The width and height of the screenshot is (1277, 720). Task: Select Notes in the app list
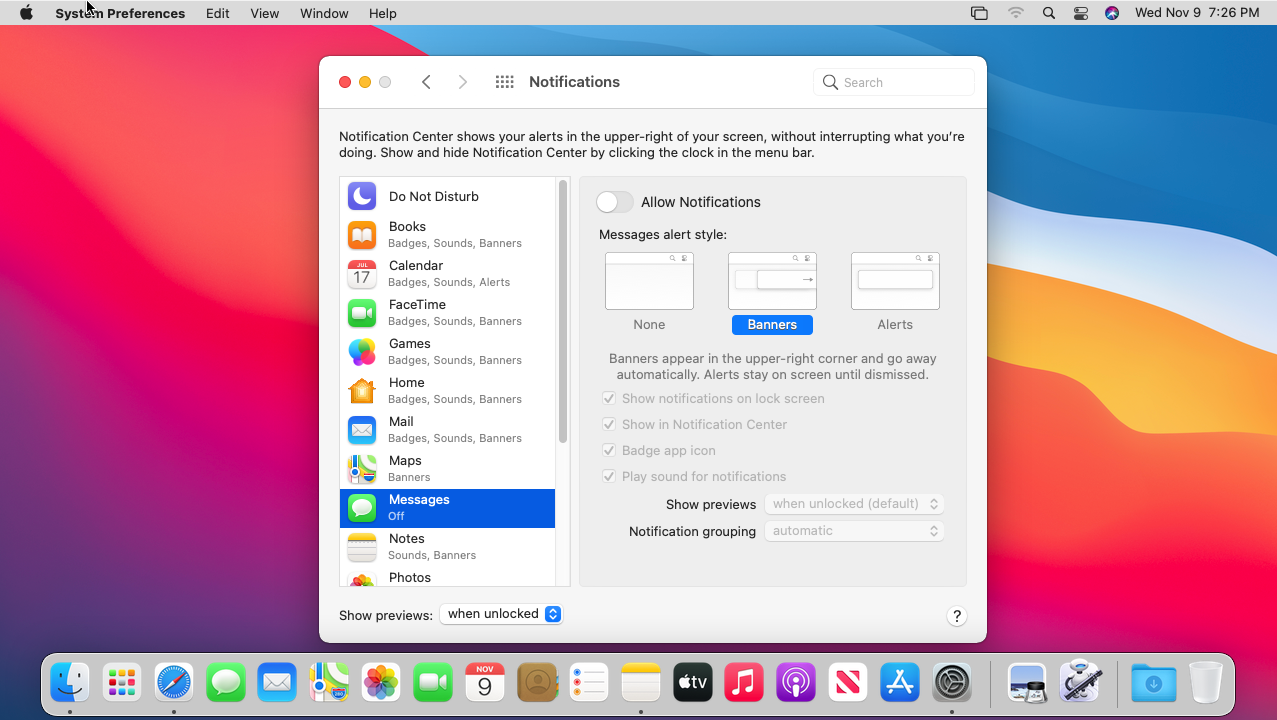[x=447, y=547]
